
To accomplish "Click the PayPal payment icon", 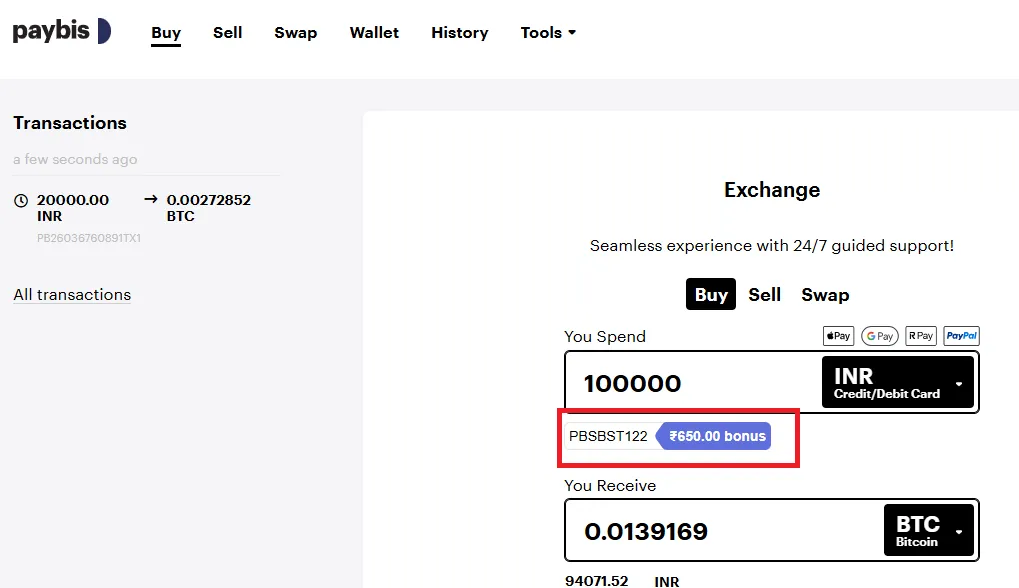I will (x=961, y=336).
